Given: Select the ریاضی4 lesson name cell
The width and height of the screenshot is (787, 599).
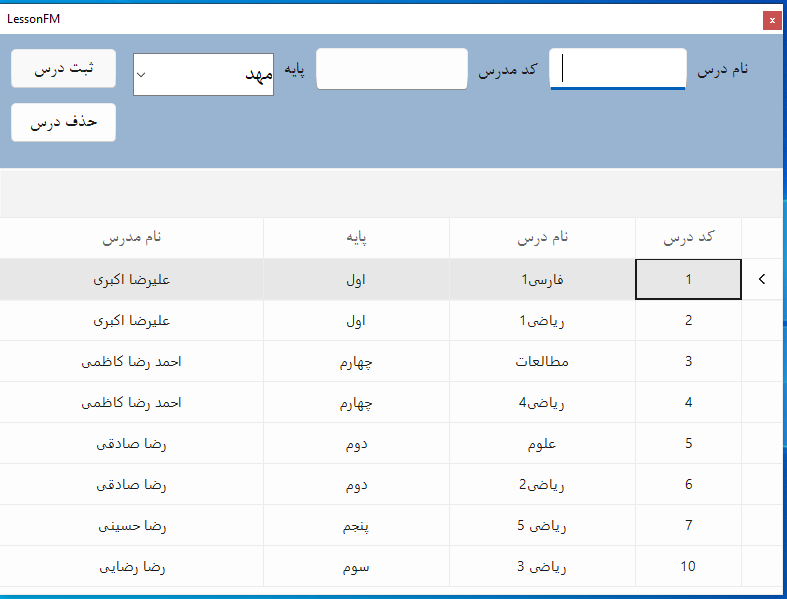Looking at the screenshot, I should tap(542, 403).
